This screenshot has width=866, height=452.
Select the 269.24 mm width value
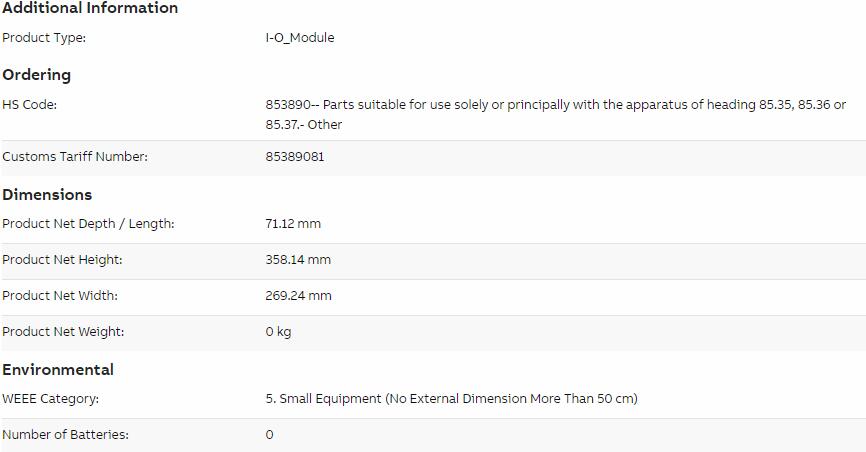299,296
